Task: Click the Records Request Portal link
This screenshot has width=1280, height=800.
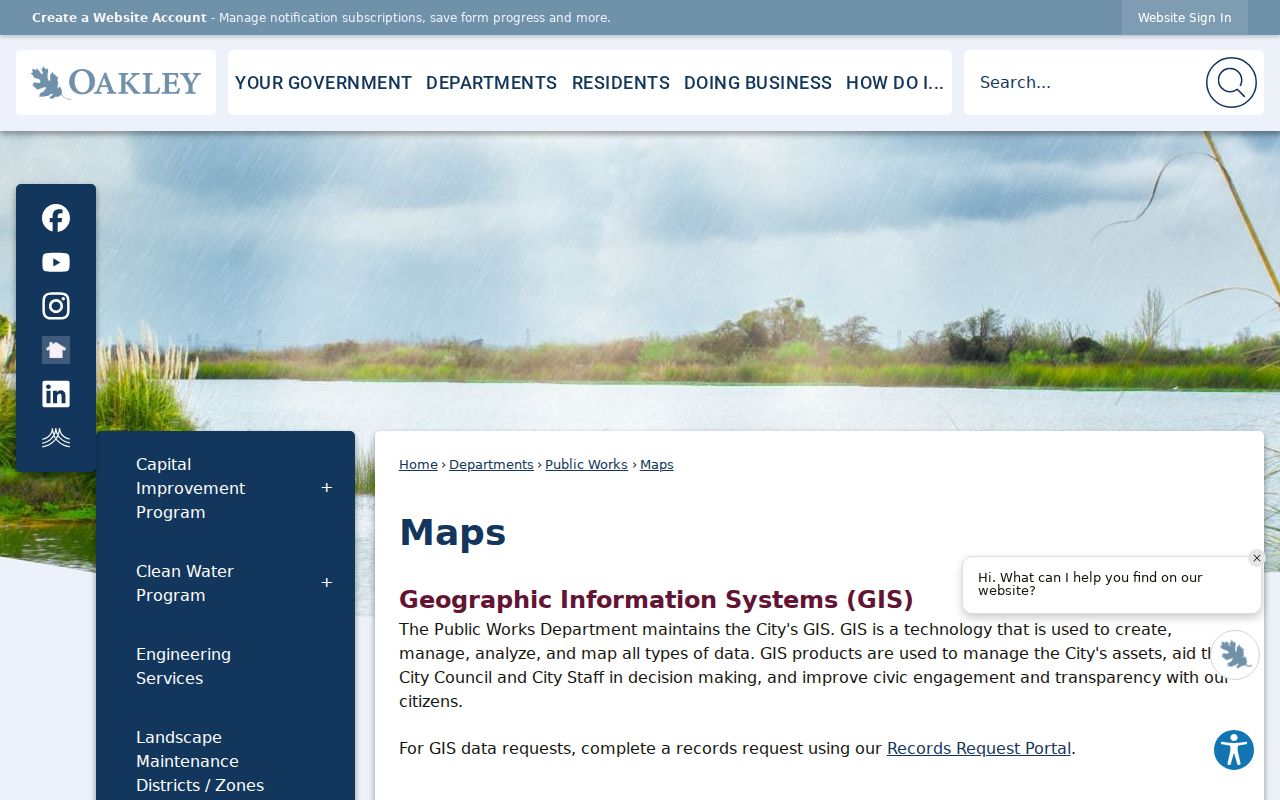Action: (979, 748)
